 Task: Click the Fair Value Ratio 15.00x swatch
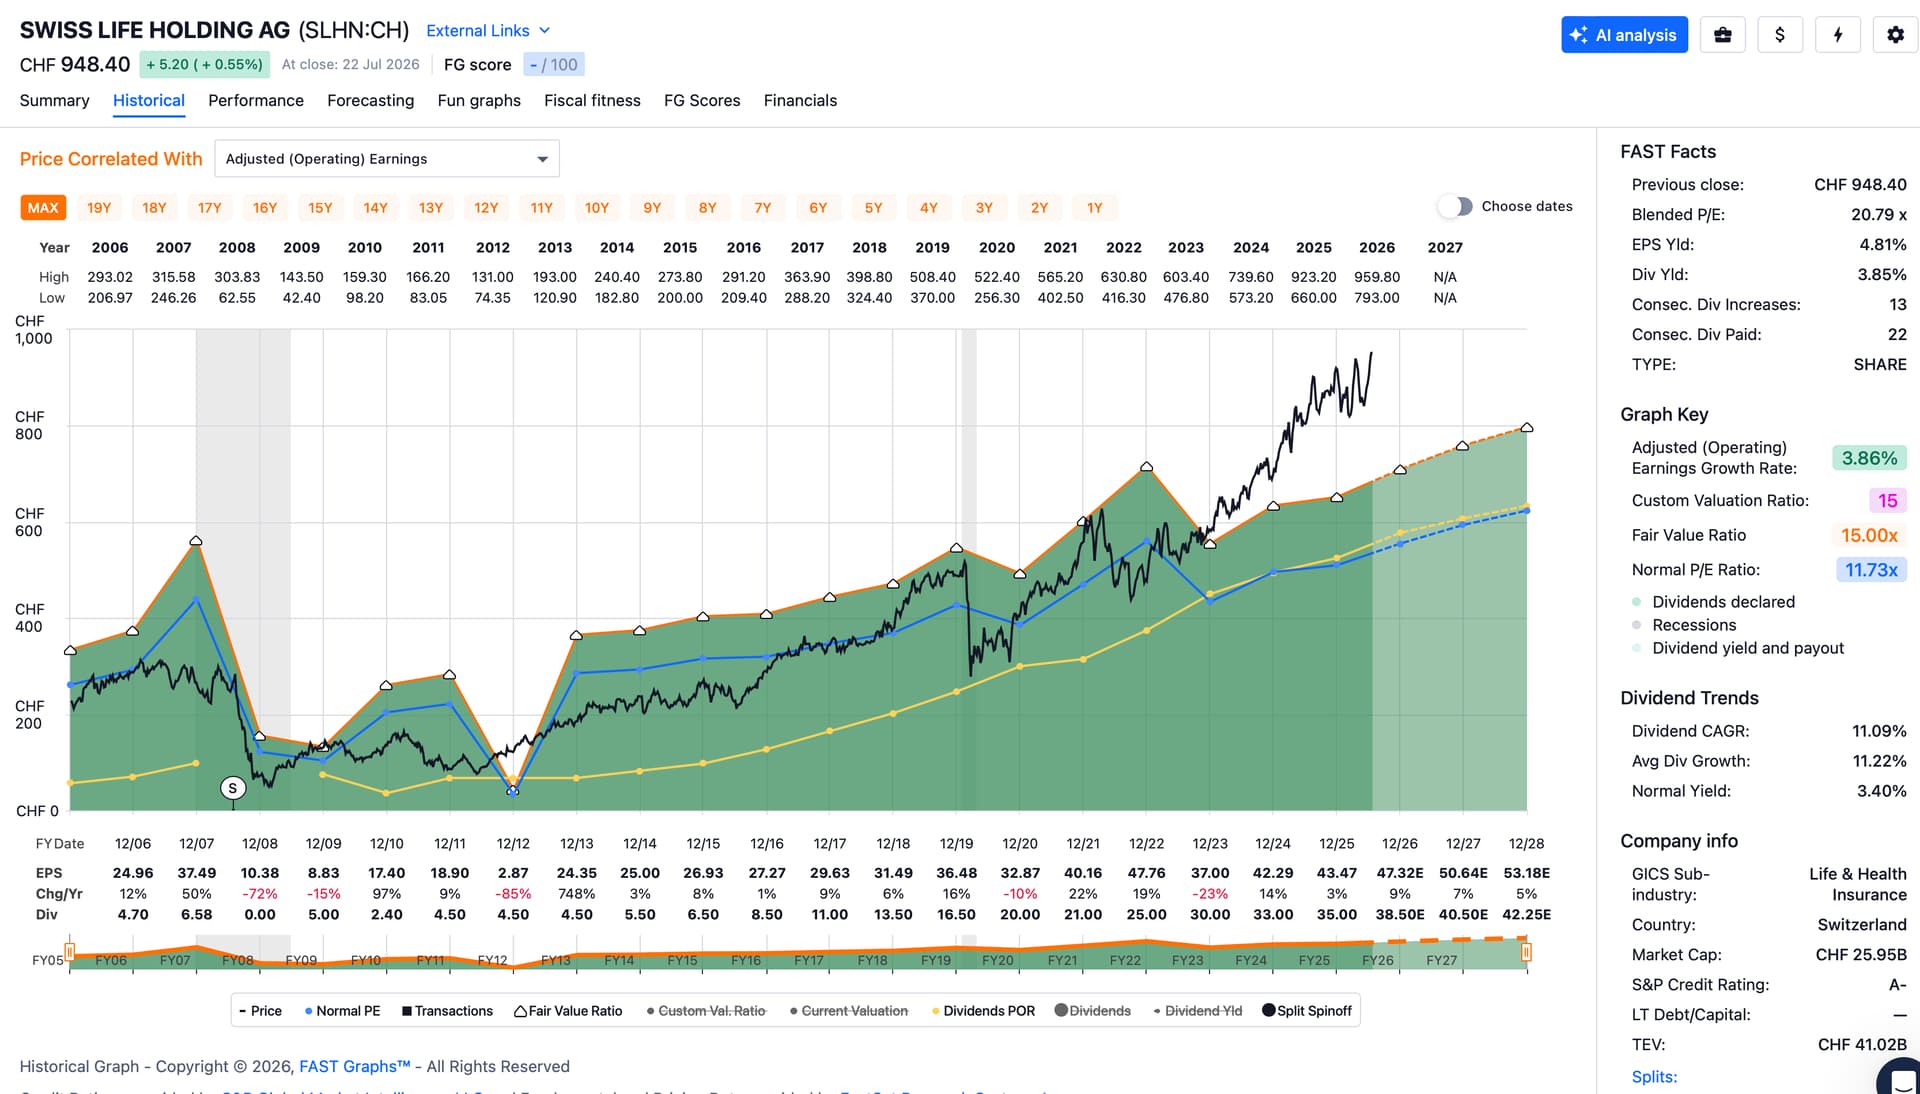click(1869, 536)
